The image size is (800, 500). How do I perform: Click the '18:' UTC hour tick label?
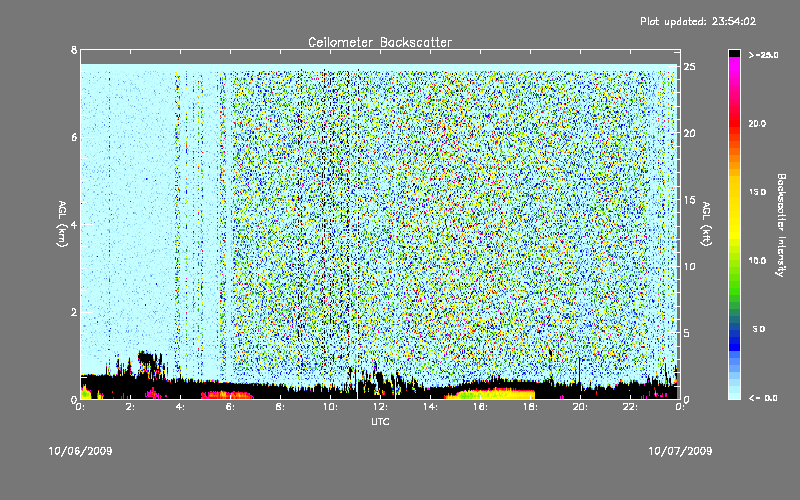530,407
